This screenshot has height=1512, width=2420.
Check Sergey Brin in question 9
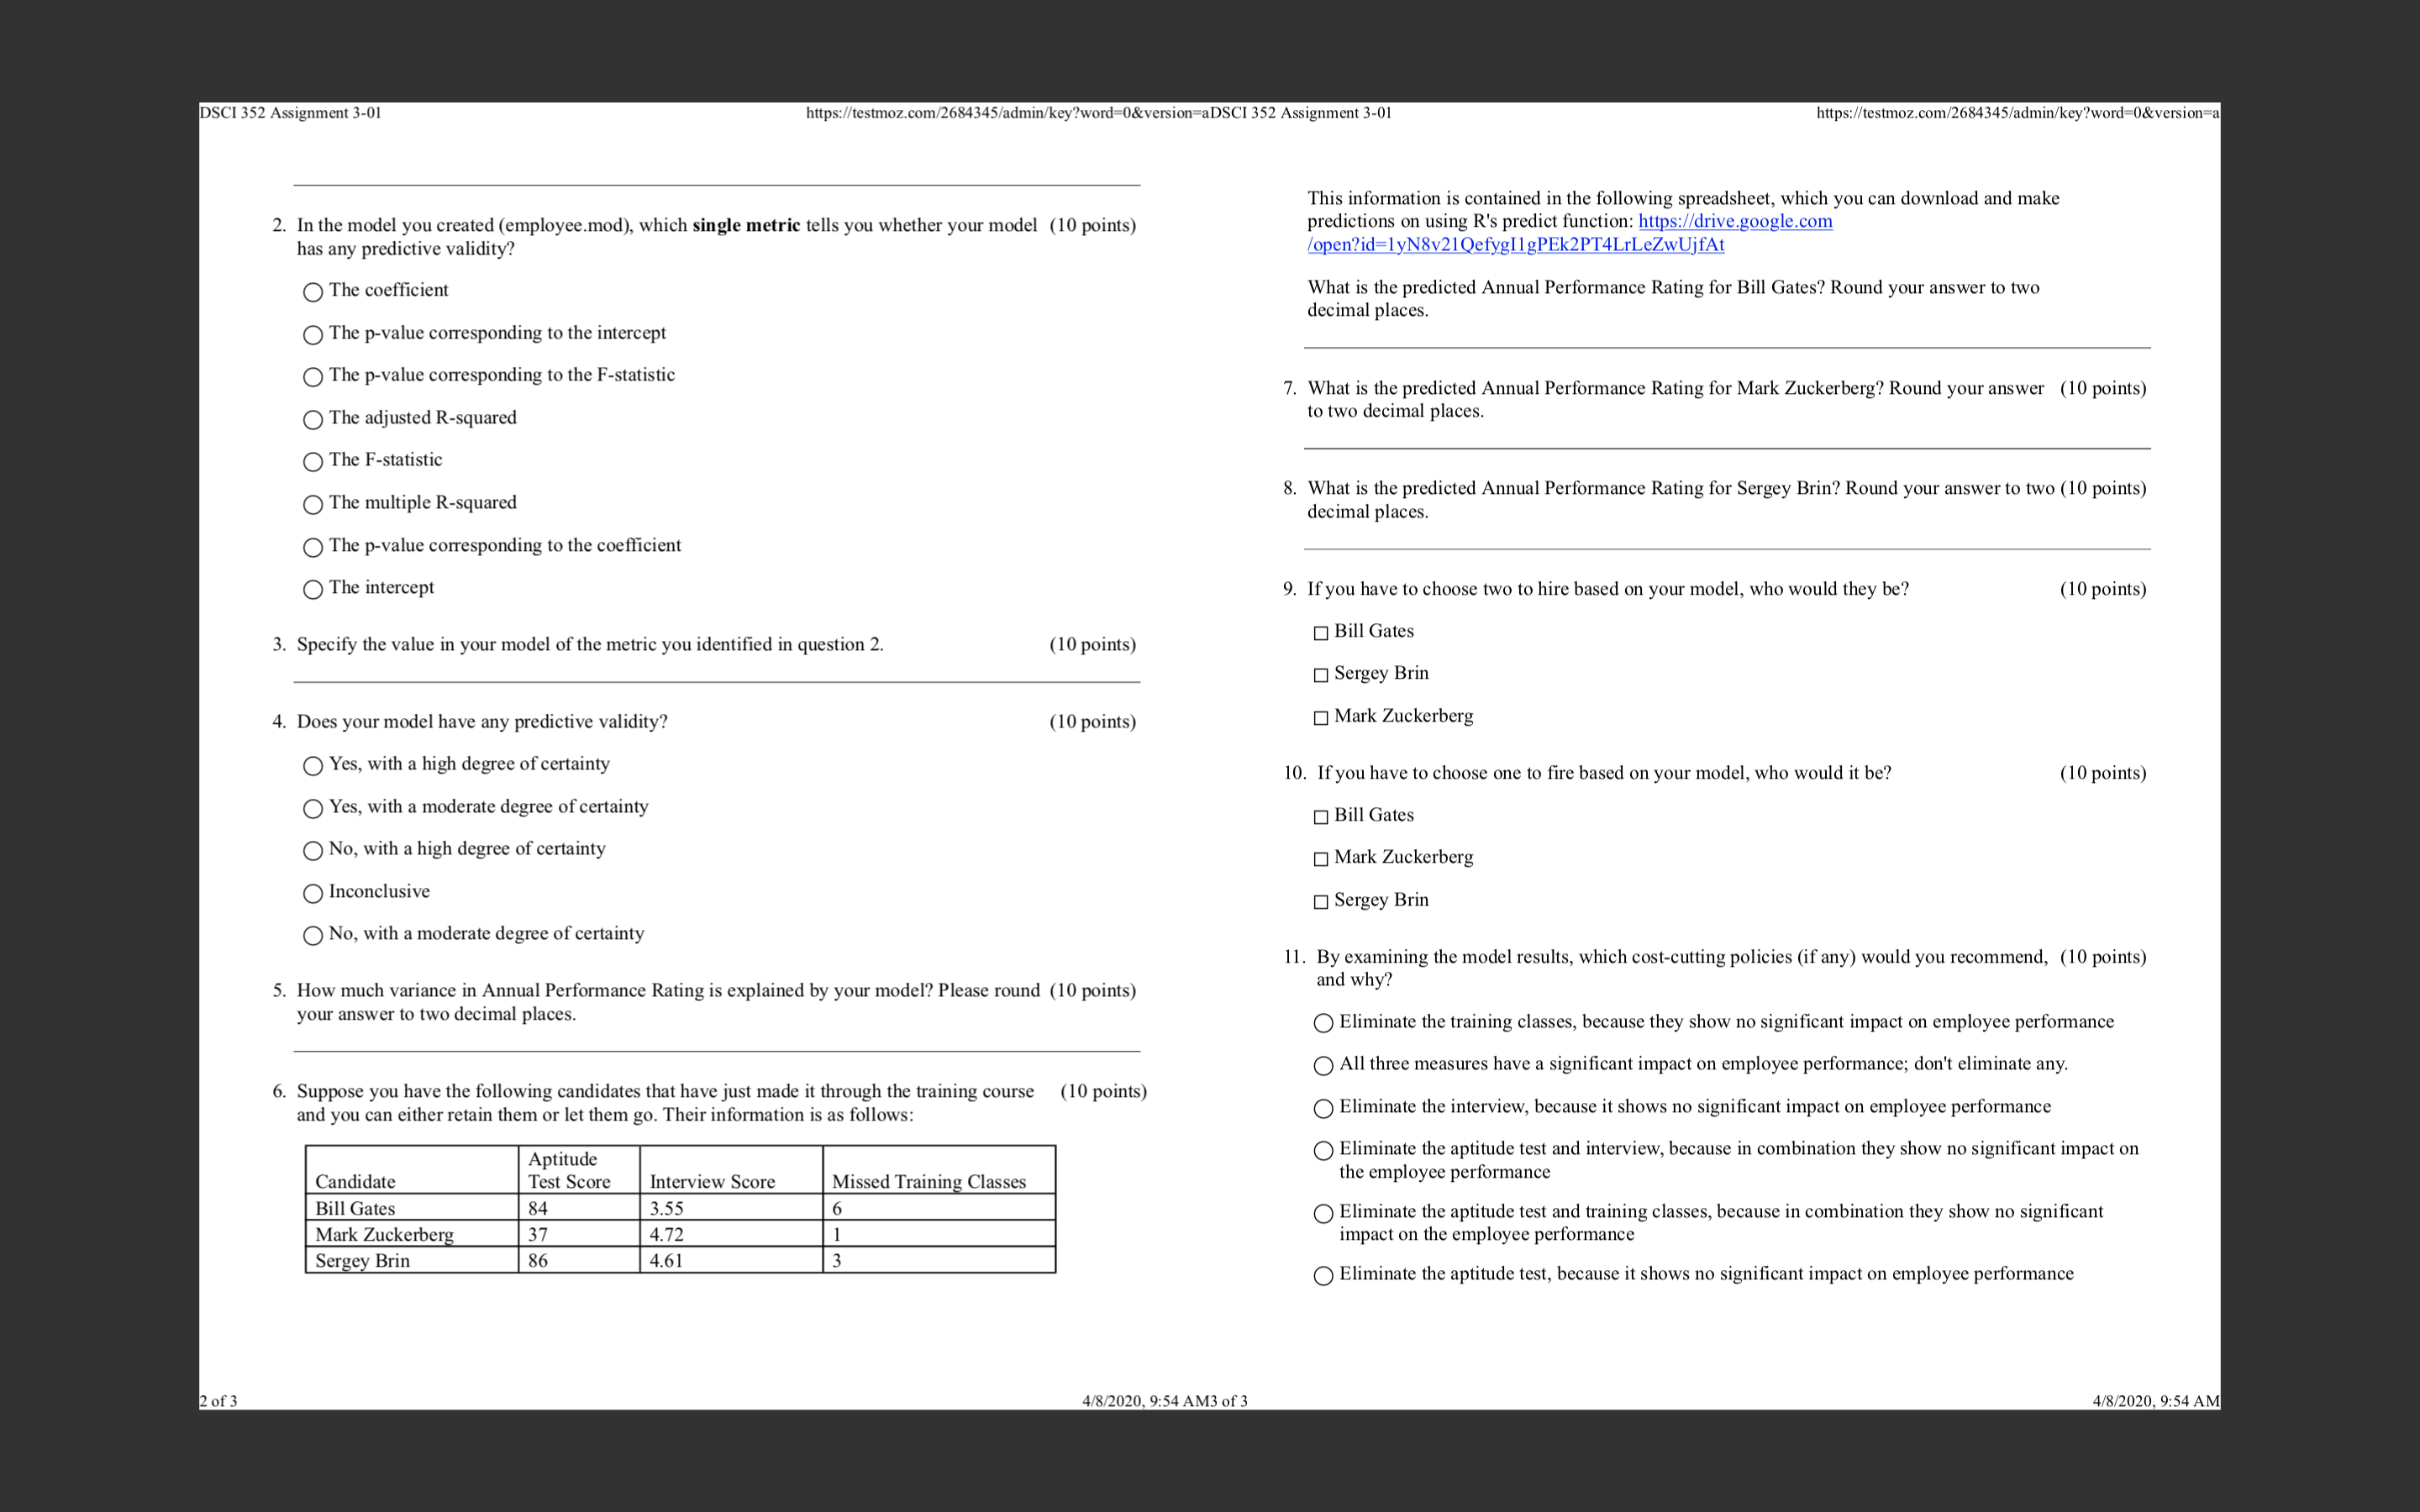pyautogui.click(x=1320, y=674)
